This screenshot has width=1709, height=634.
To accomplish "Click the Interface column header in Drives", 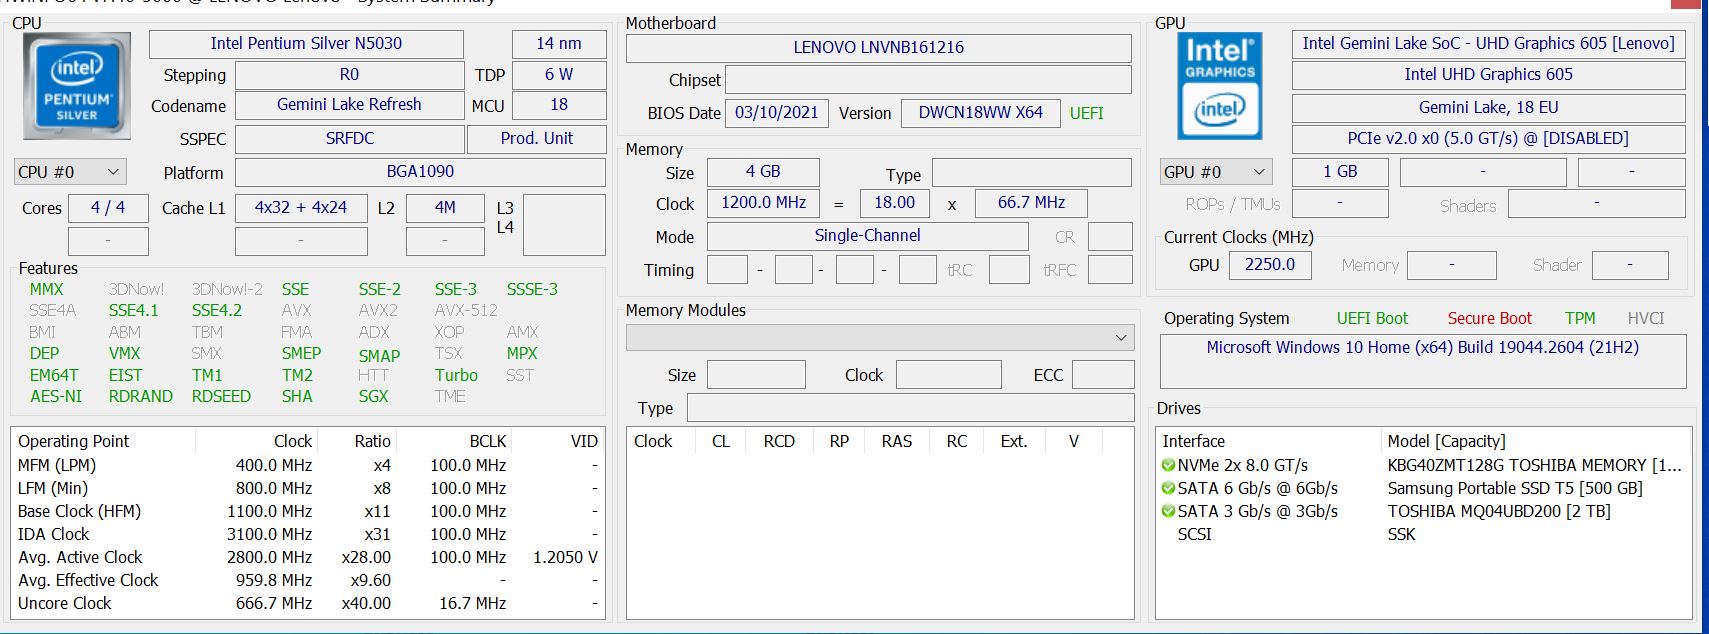I will click(x=1267, y=441).
